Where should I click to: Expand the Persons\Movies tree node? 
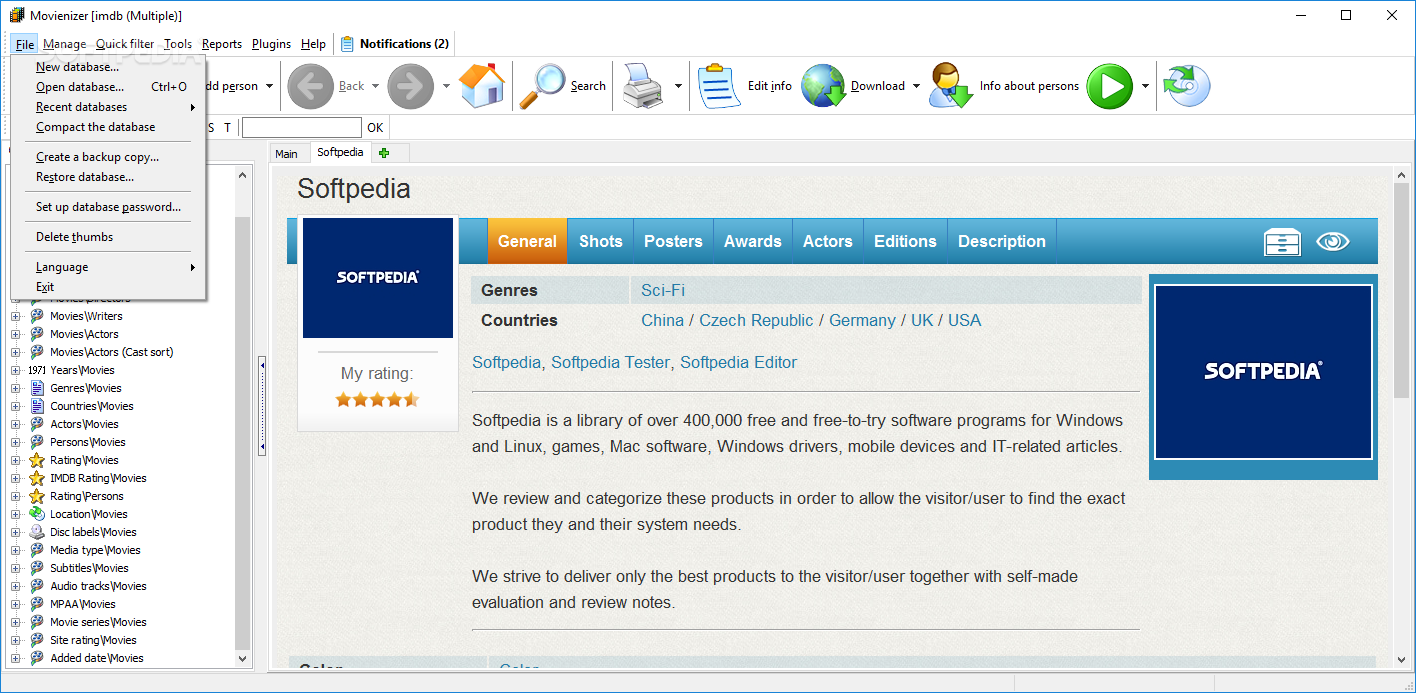[15, 442]
